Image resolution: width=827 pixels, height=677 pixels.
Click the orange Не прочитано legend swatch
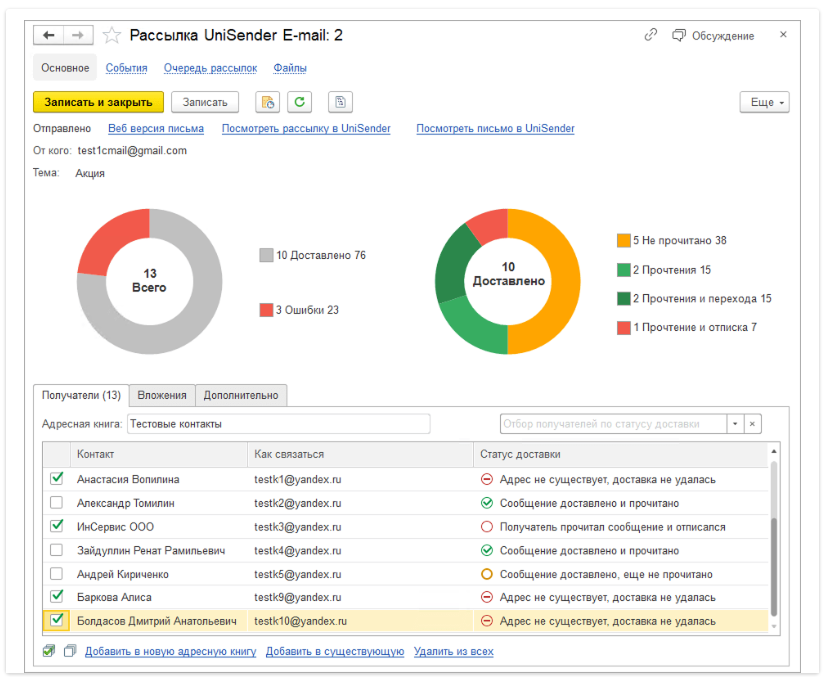point(623,240)
